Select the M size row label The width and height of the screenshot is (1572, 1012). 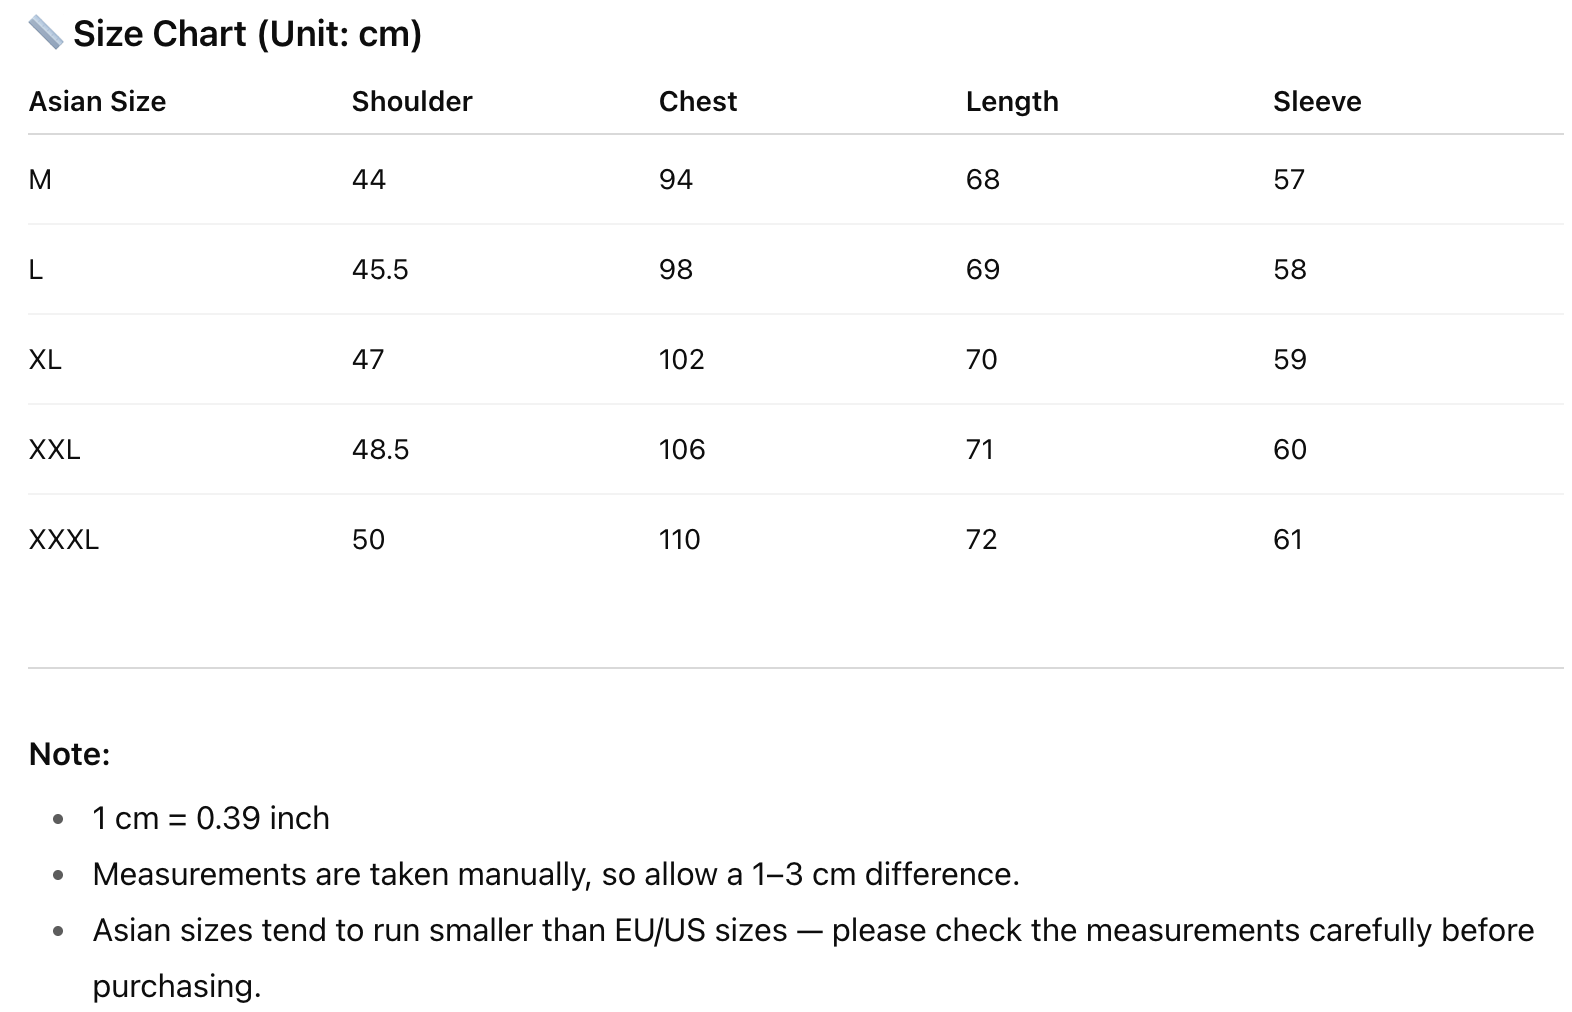40,179
